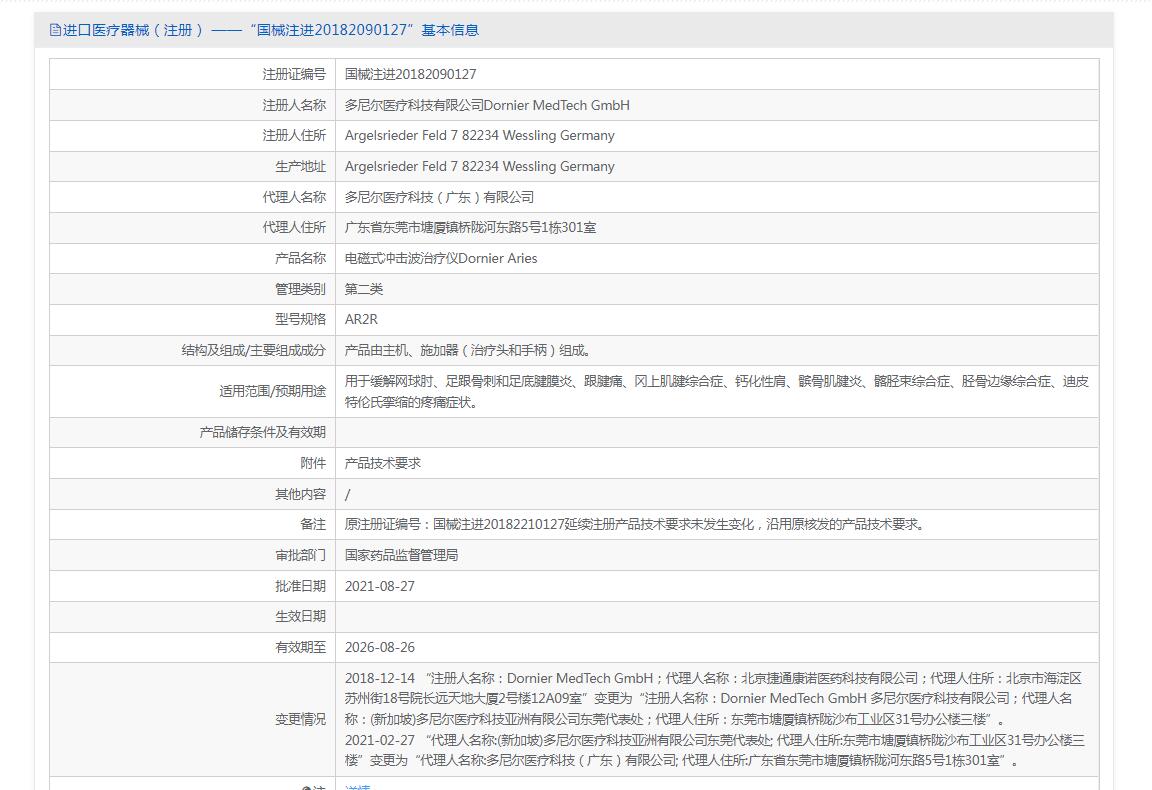Click the 产品储存条件及有效期 label
The height and width of the screenshot is (790, 1152).
(262, 432)
